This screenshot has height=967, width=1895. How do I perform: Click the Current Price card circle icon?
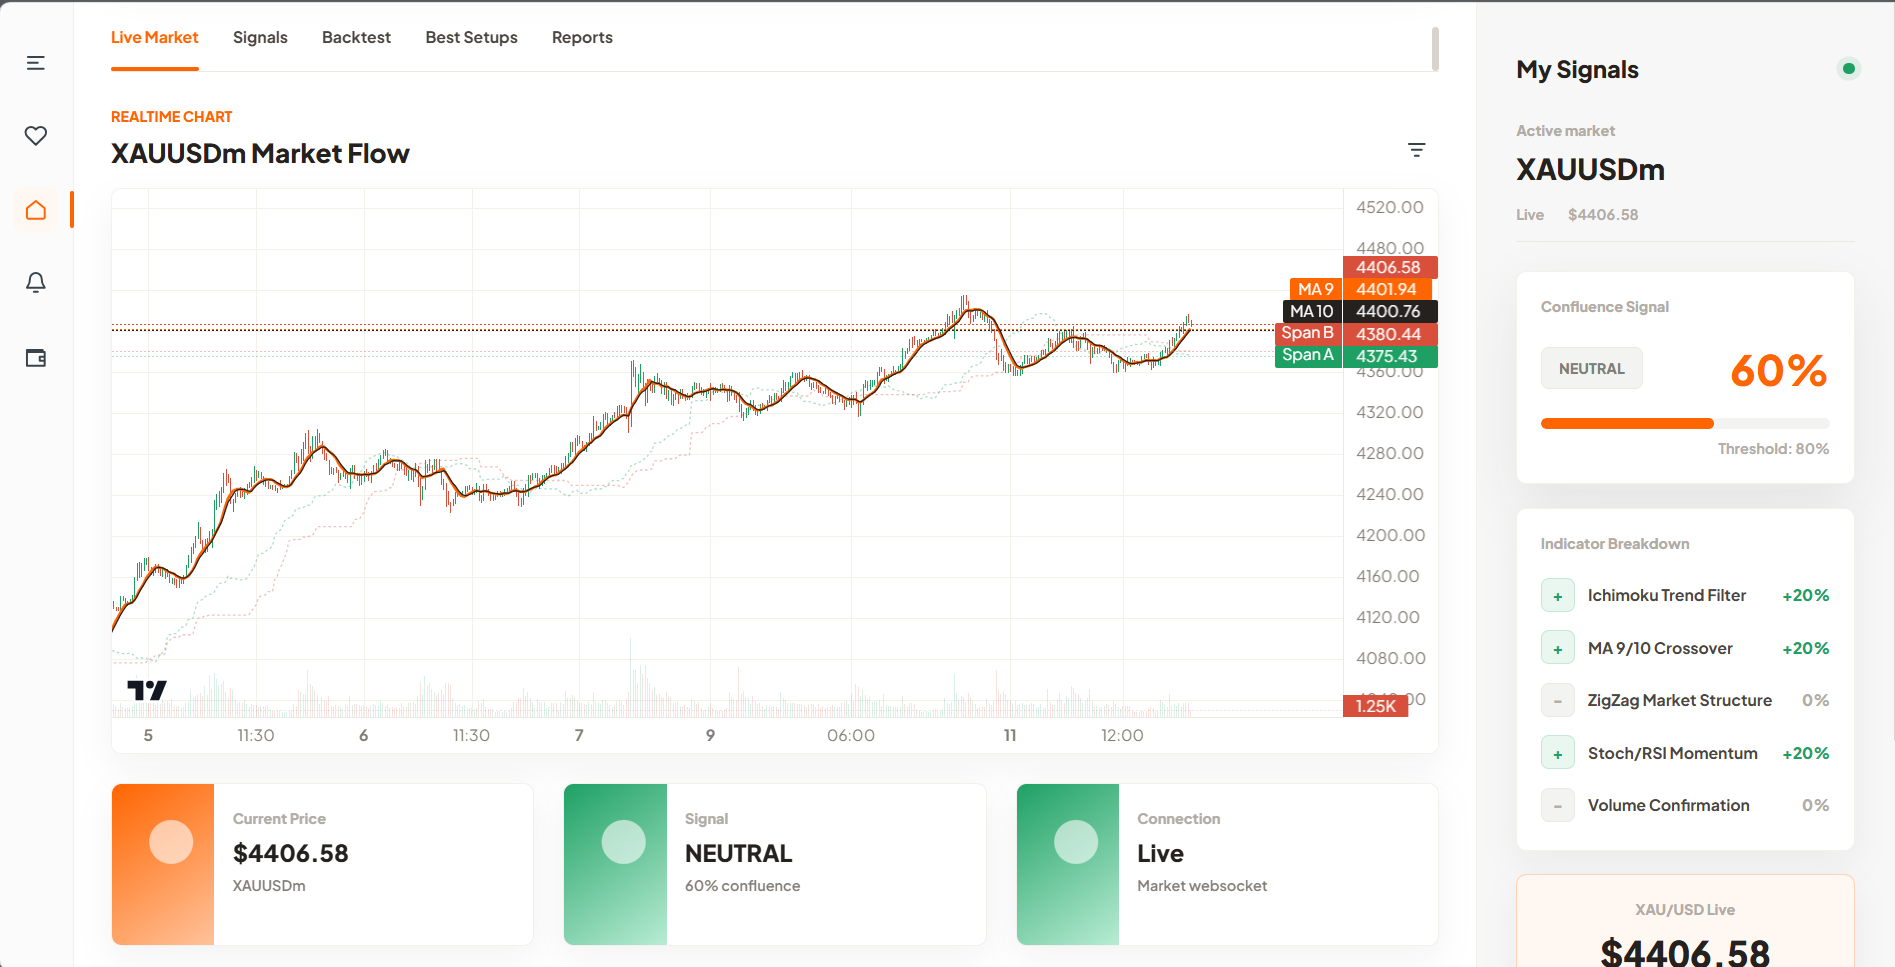coord(171,842)
